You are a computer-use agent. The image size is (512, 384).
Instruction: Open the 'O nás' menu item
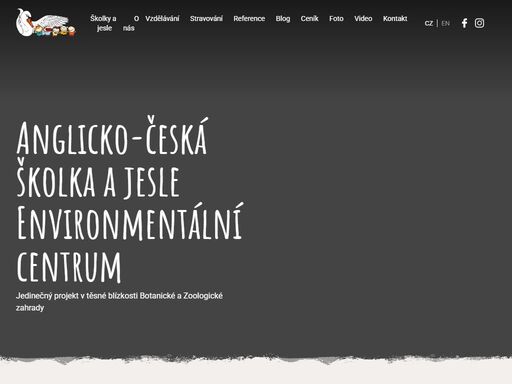pos(130,23)
